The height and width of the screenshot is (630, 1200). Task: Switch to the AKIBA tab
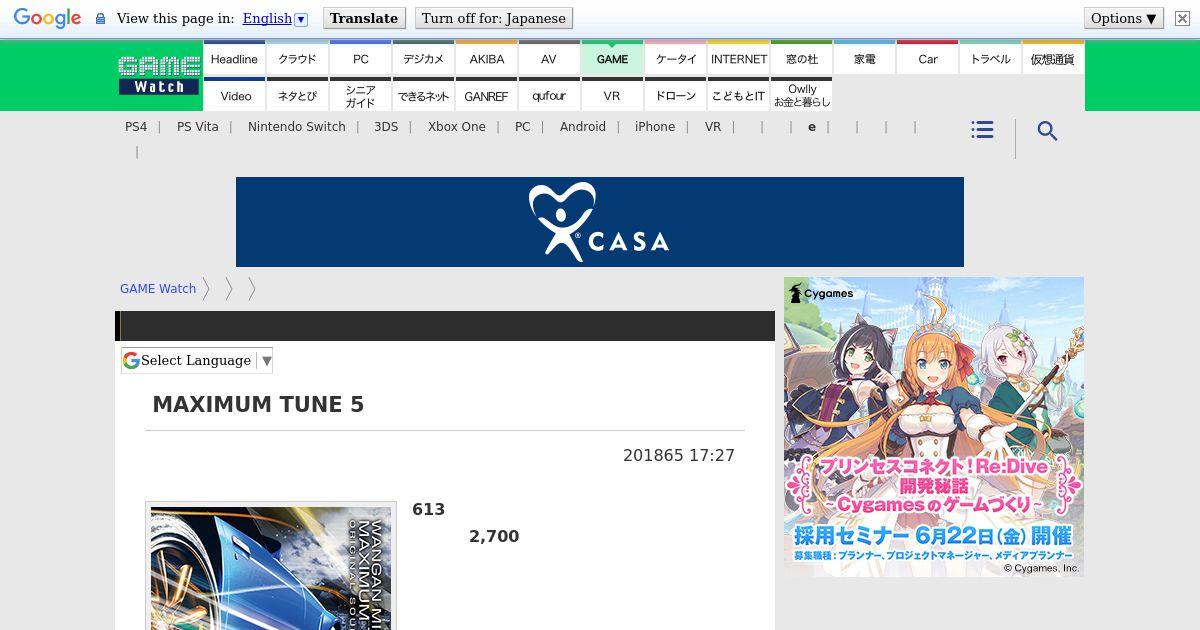487,59
